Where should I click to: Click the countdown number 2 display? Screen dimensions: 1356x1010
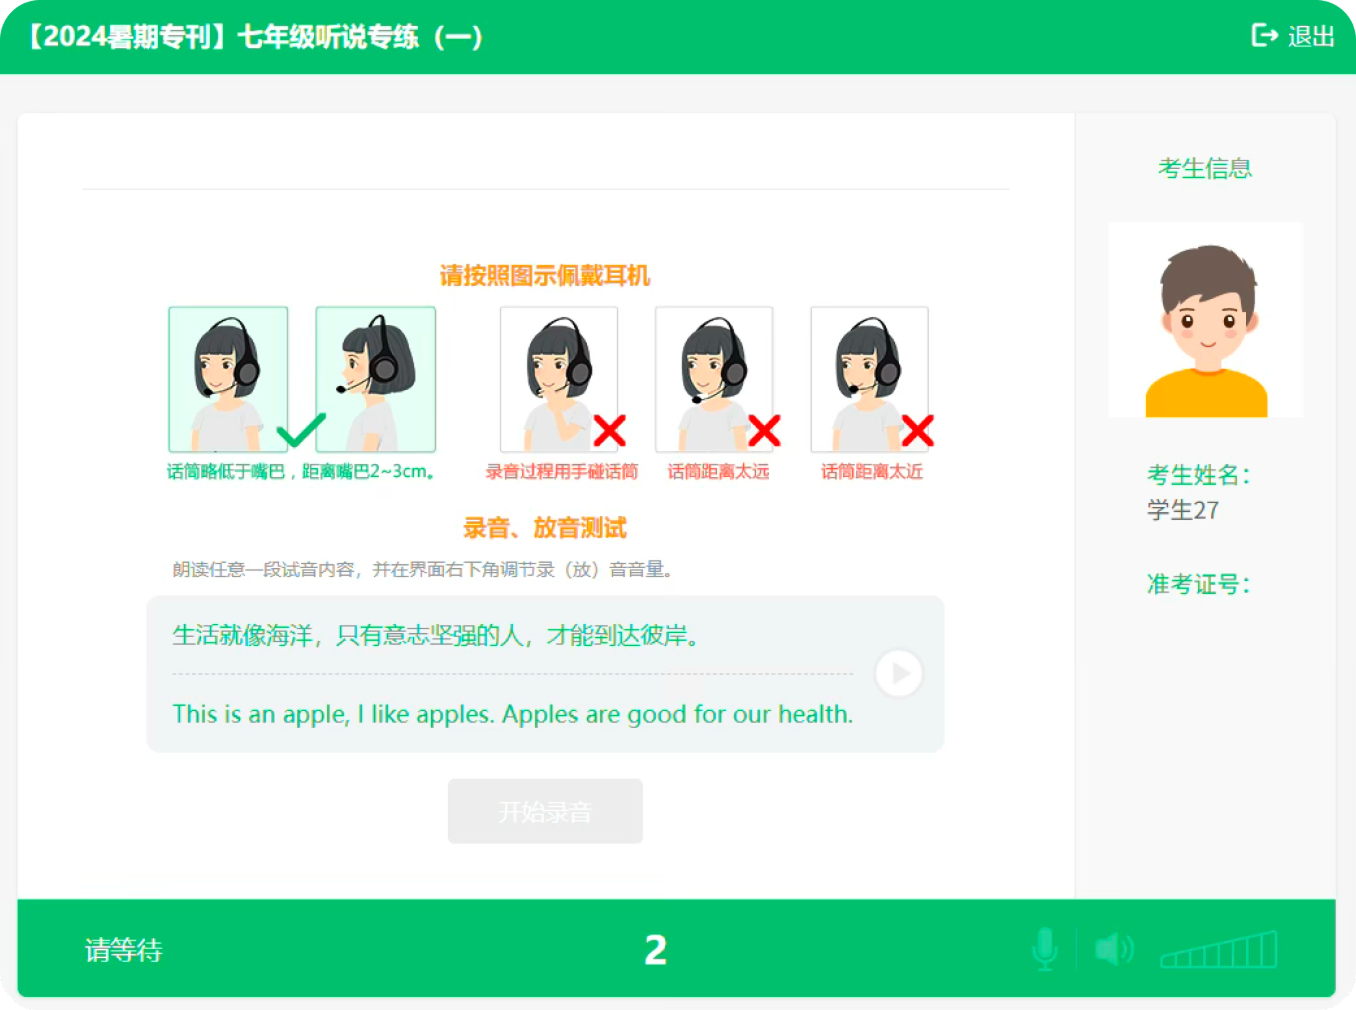tap(655, 951)
